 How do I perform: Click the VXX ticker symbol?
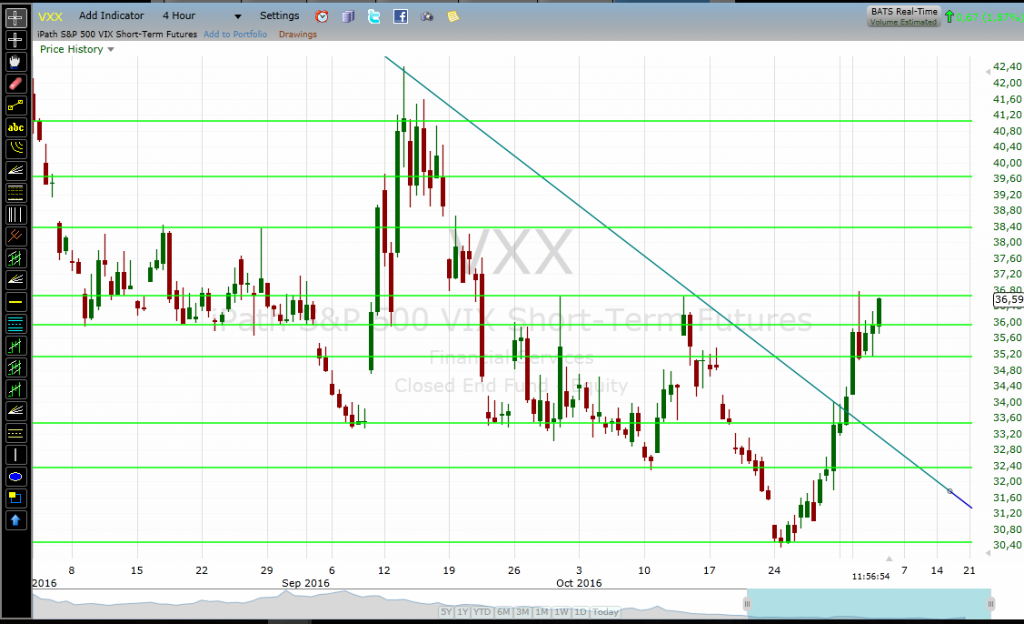point(50,16)
